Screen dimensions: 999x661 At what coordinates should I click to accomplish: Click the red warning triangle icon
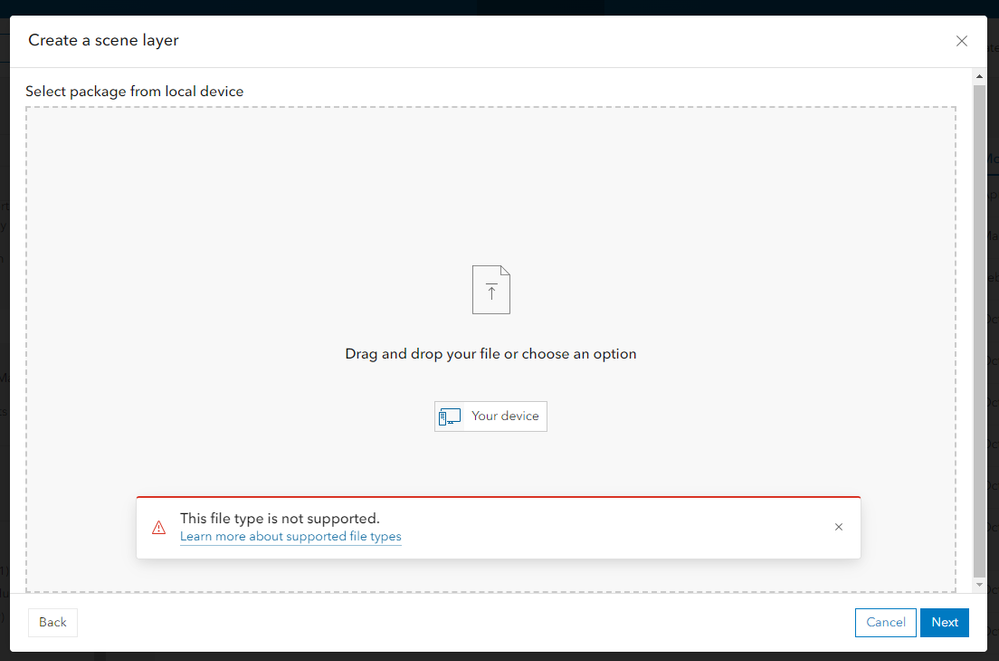click(x=159, y=527)
